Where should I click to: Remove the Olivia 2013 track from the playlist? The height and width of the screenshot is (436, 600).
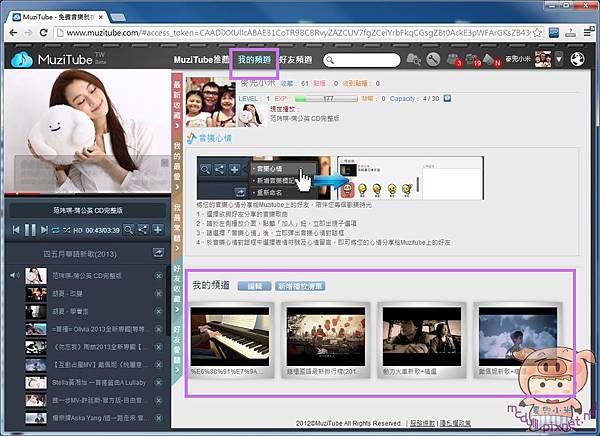coord(158,329)
